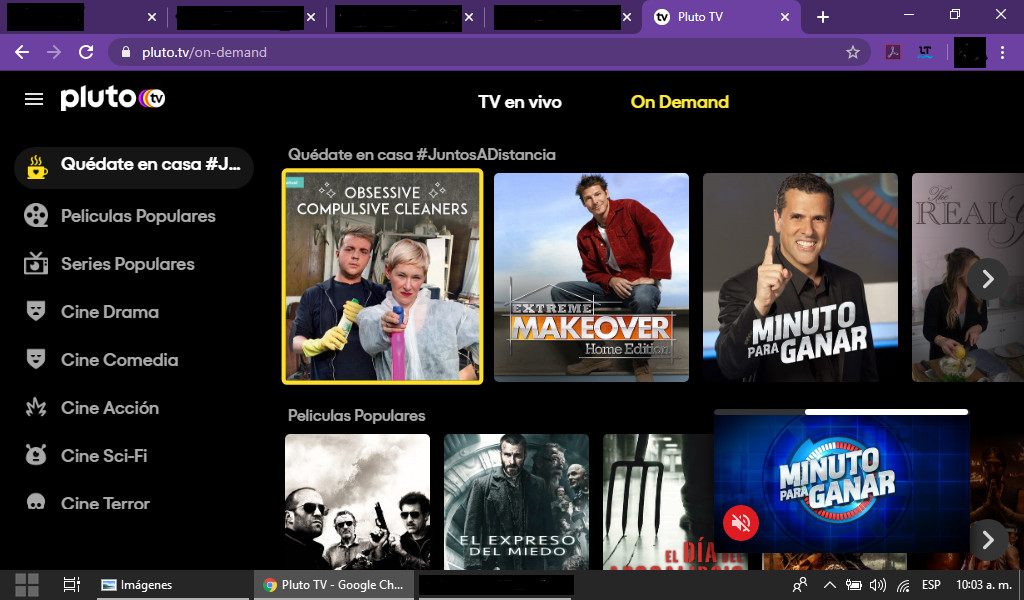Select the Cine Drama mask icon
This screenshot has height=600, width=1024.
click(x=37, y=311)
